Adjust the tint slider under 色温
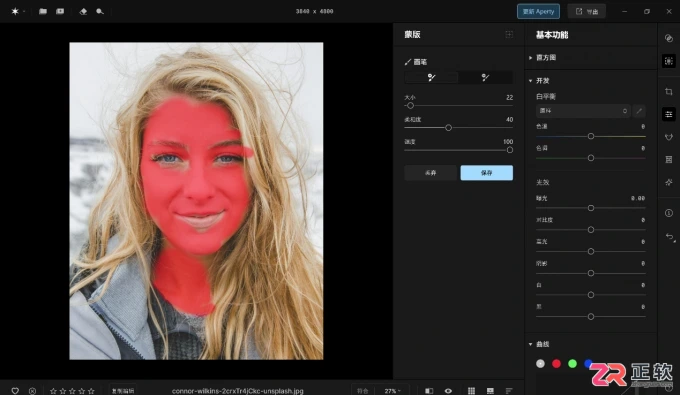Image resolution: width=680 pixels, height=395 pixels. (591, 158)
